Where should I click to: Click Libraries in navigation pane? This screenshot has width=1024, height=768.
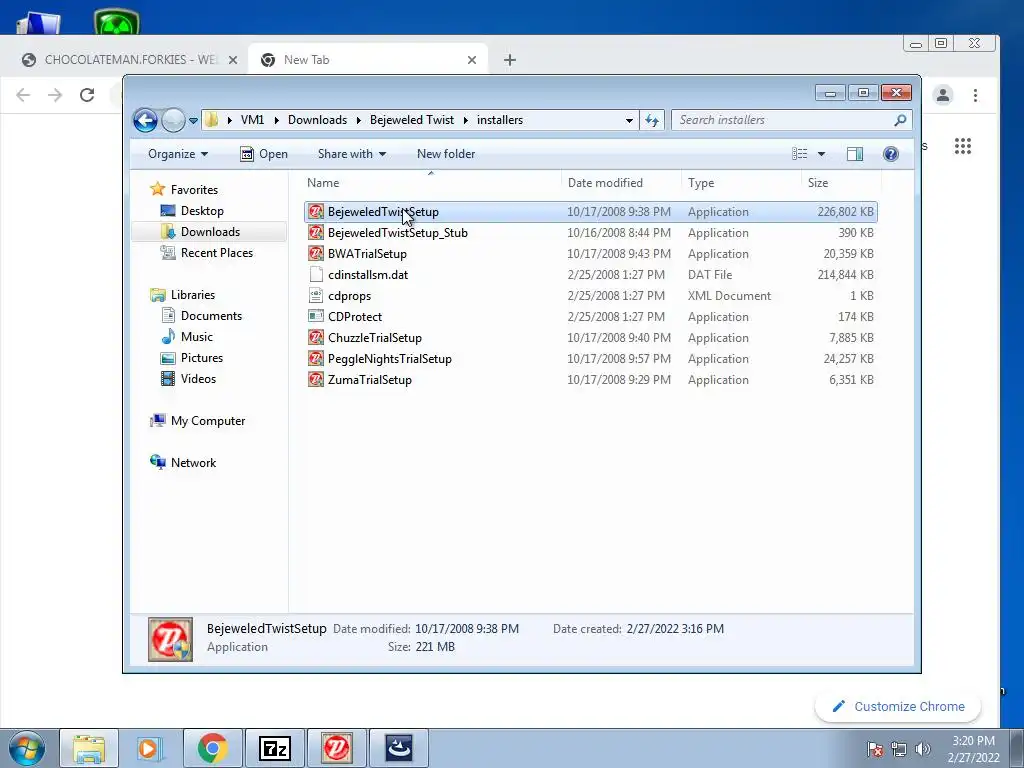point(184,295)
